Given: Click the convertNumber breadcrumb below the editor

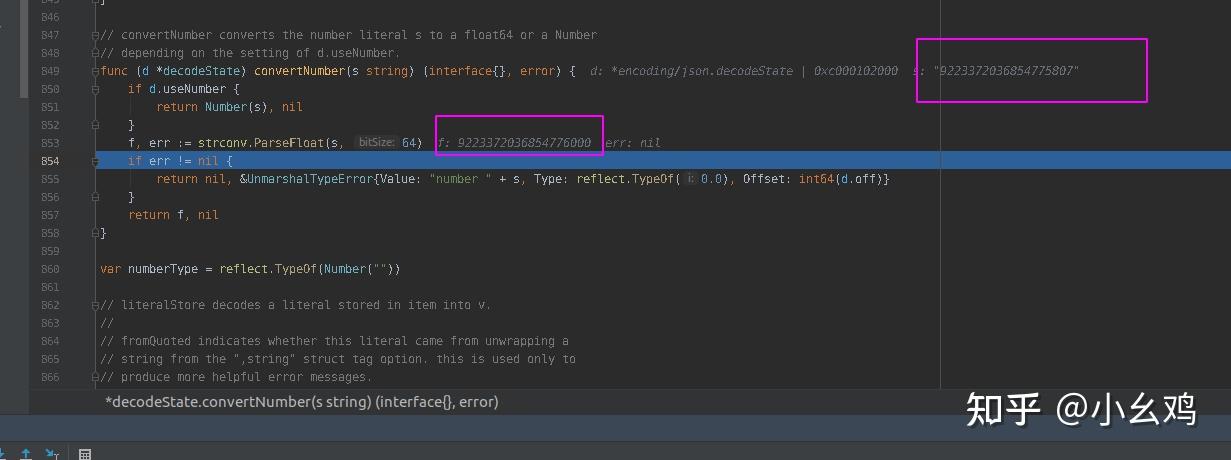Looking at the screenshot, I should (302, 402).
